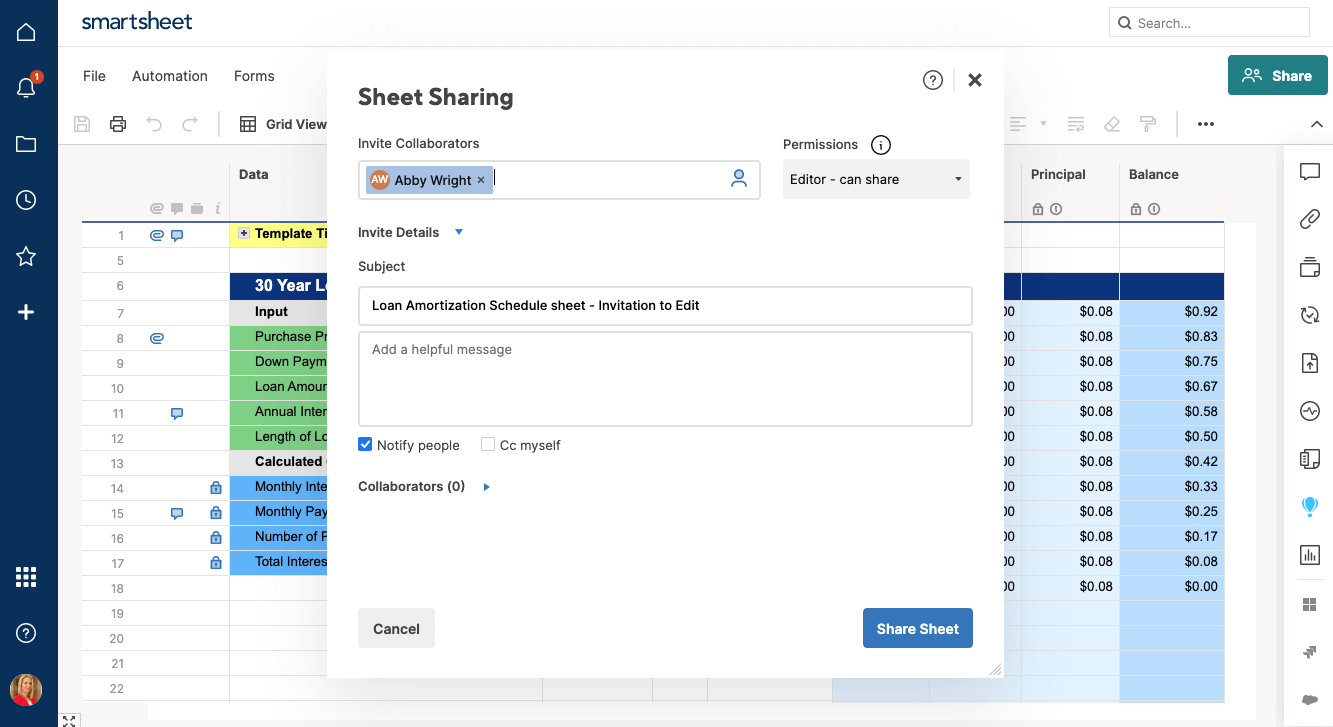The width and height of the screenshot is (1333, 727).
Task: Click the helpful message text area
Action: pos(664,380)
